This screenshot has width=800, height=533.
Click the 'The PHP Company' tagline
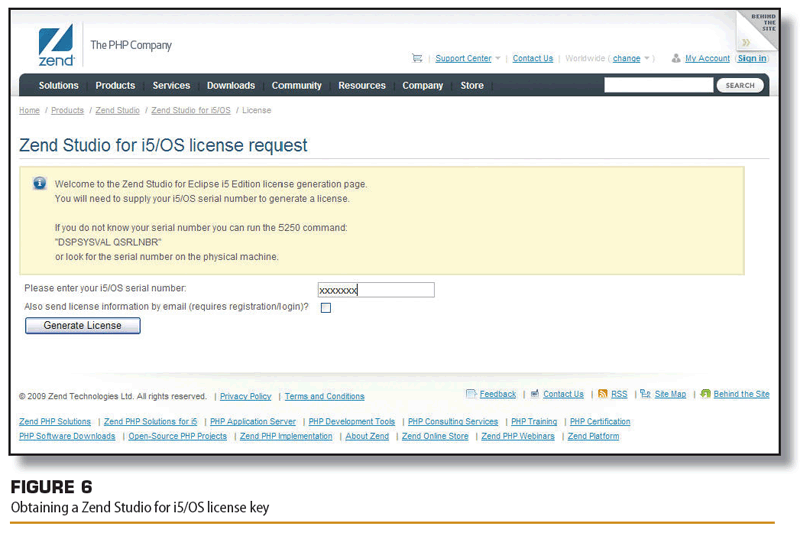click(131, 45)
